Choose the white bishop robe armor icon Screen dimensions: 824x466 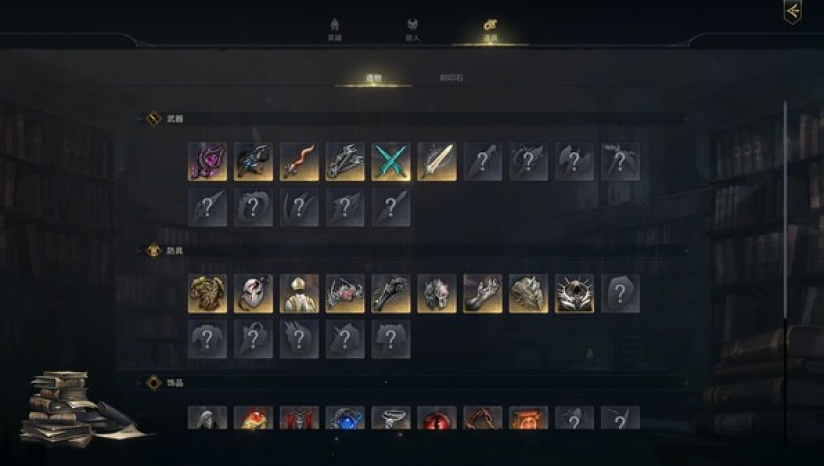(299, 294)
